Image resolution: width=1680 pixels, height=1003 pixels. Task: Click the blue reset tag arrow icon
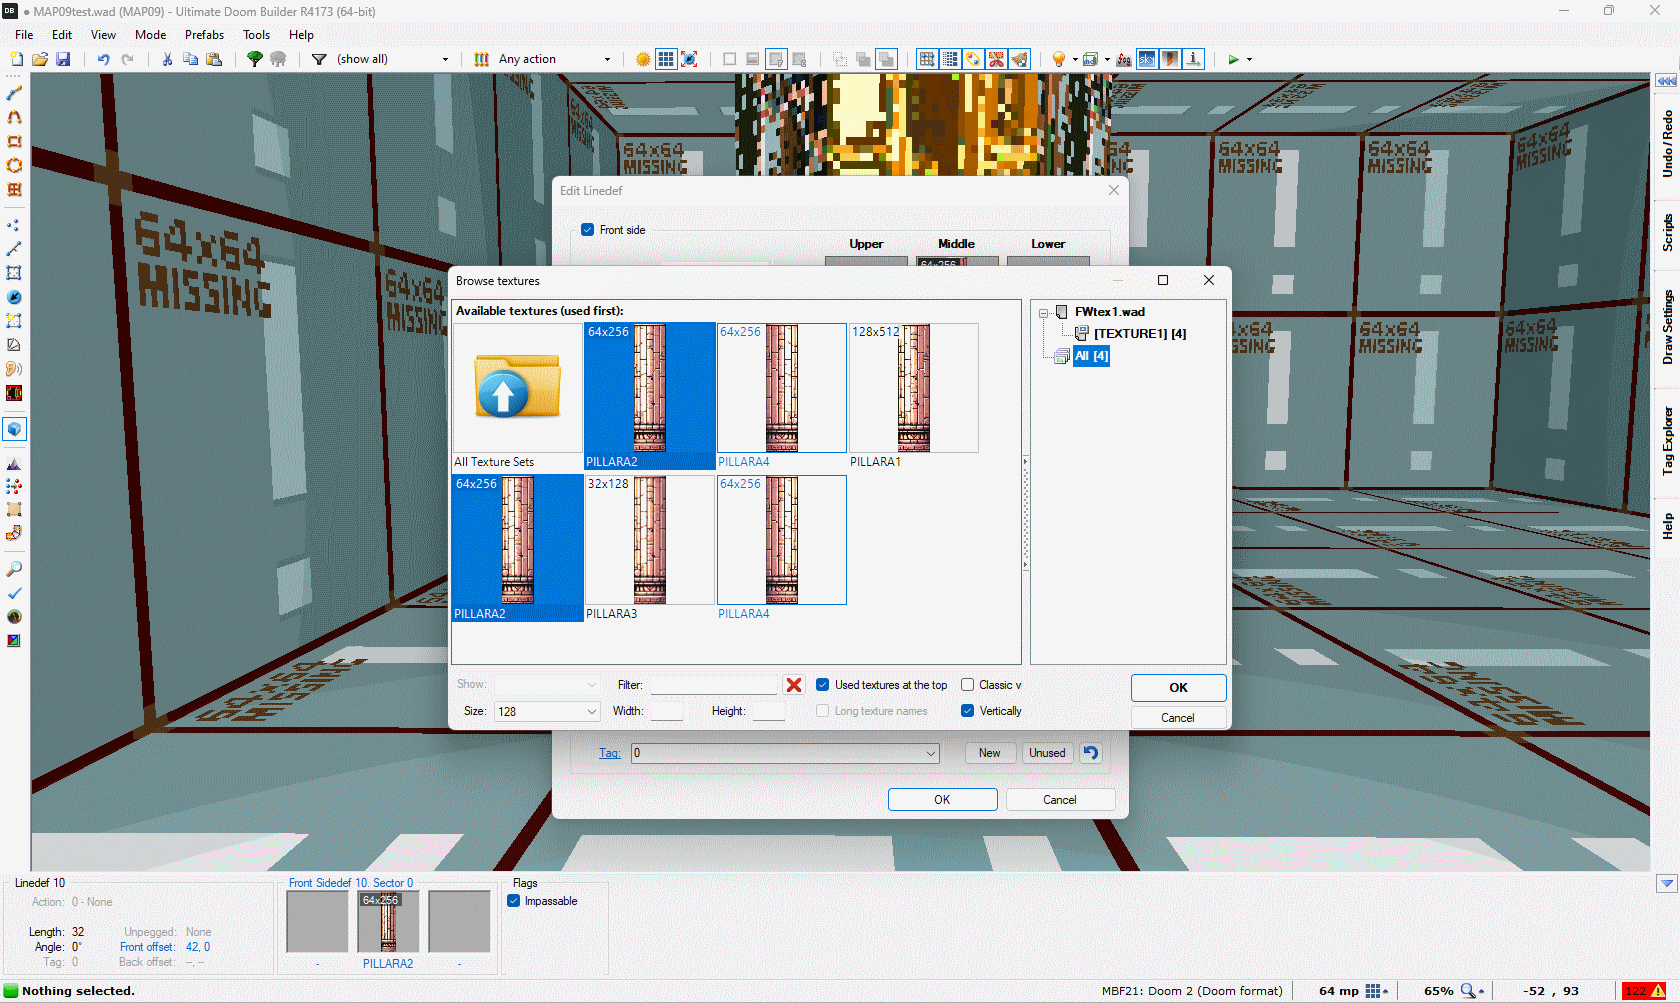click(x=1091, y=753)
